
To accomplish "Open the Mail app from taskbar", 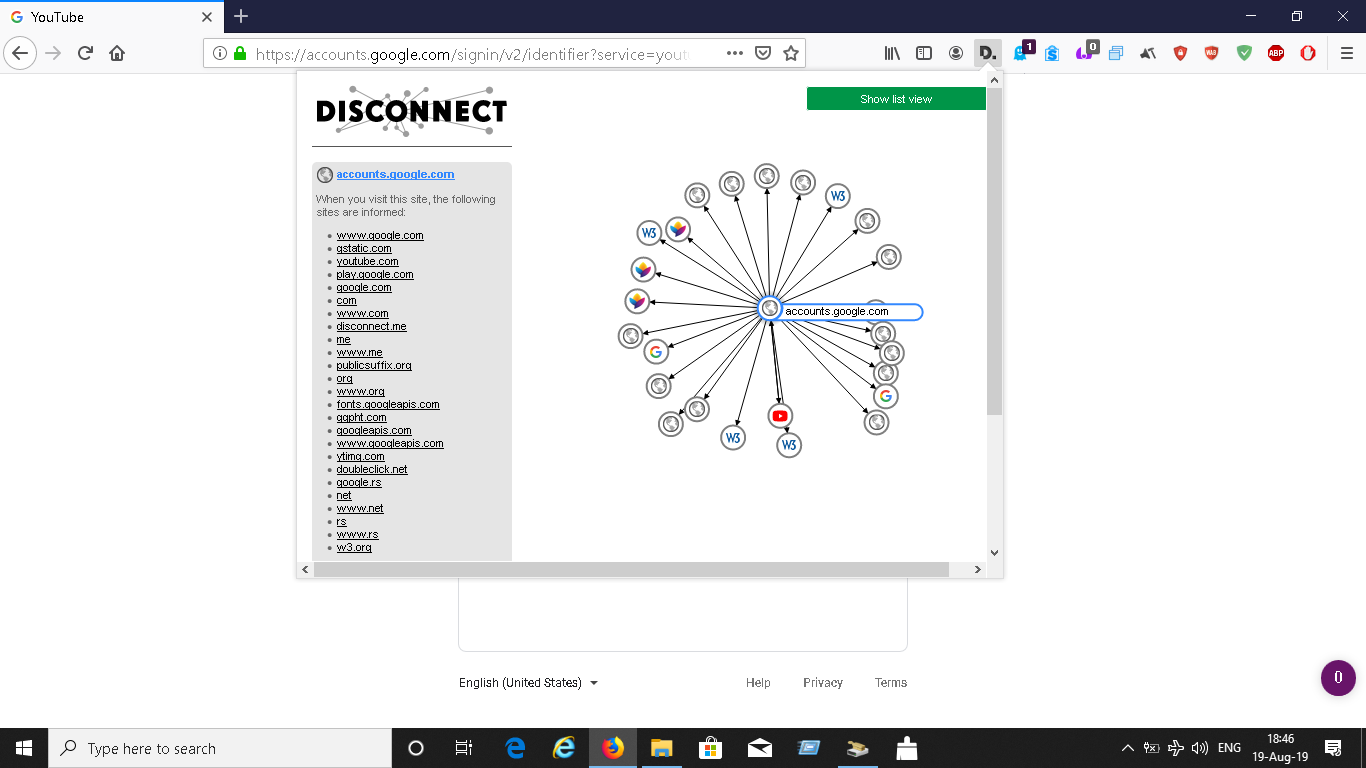I will [x=760, y=748].
